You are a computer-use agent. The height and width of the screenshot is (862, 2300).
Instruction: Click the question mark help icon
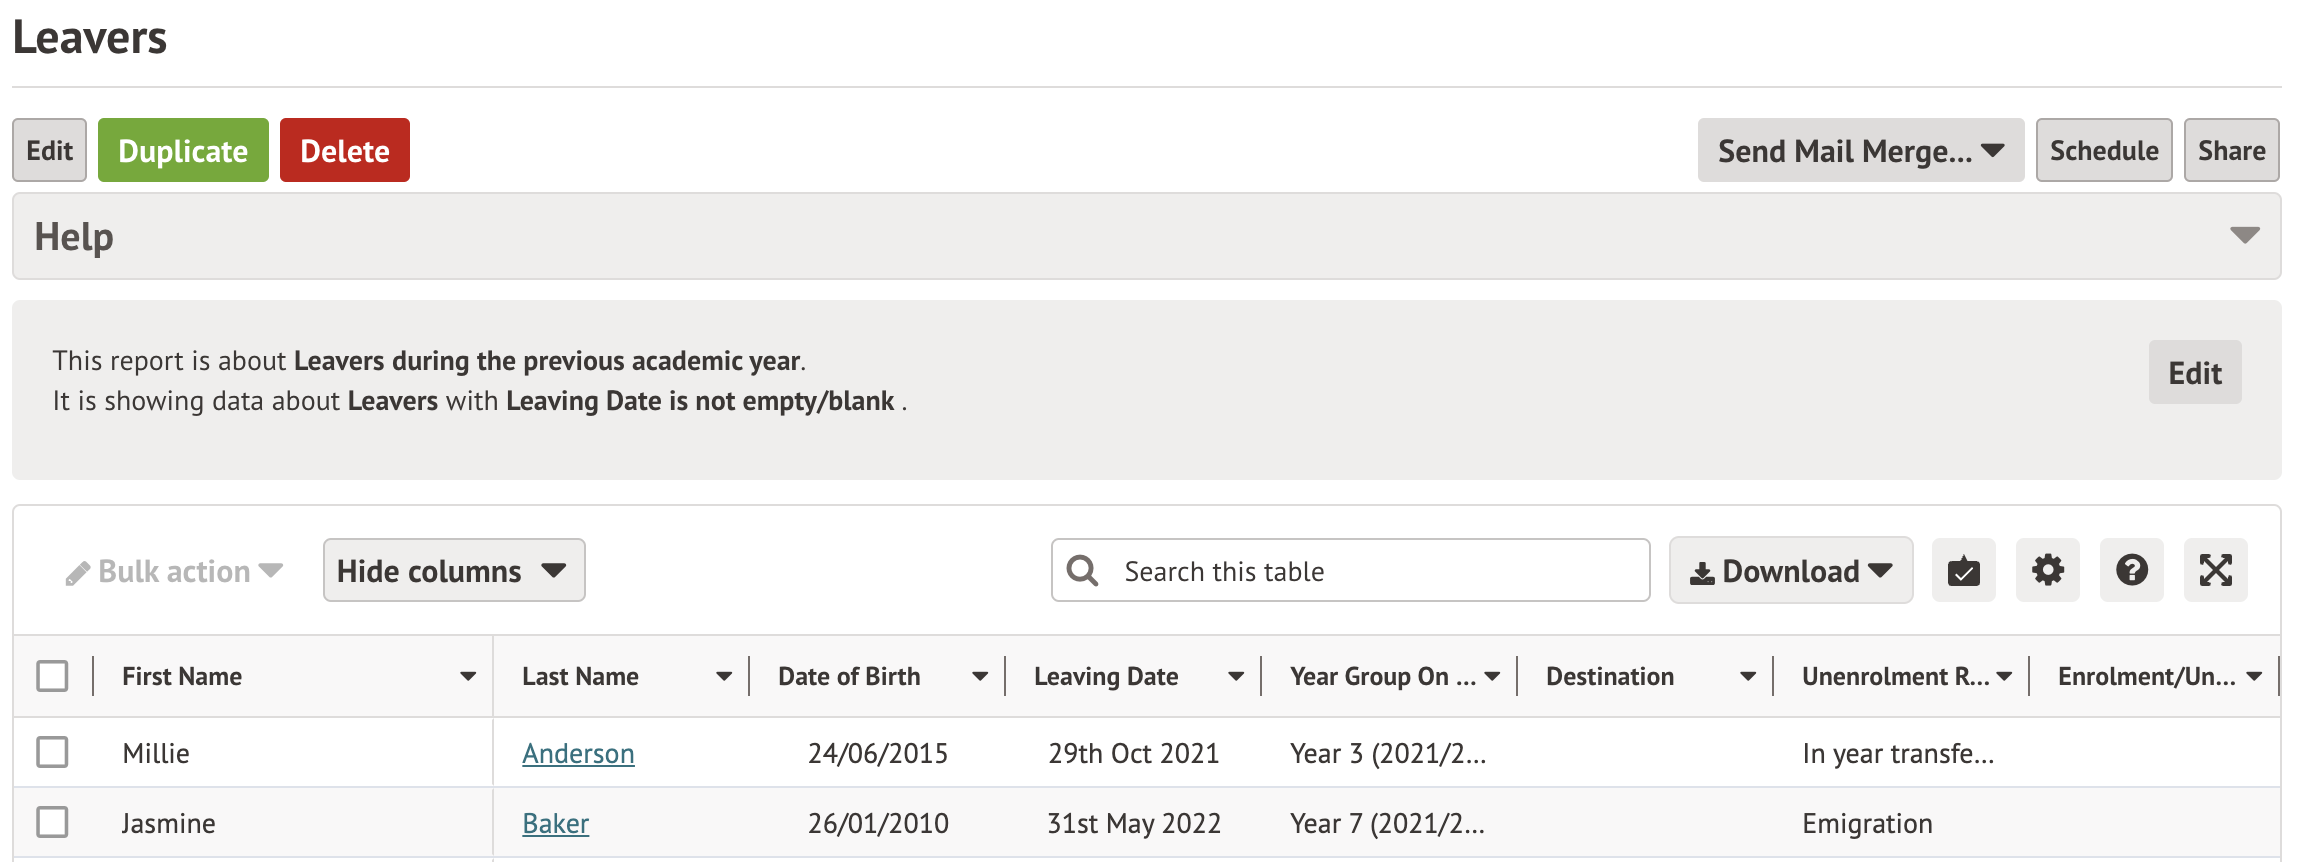point(2131,571)
